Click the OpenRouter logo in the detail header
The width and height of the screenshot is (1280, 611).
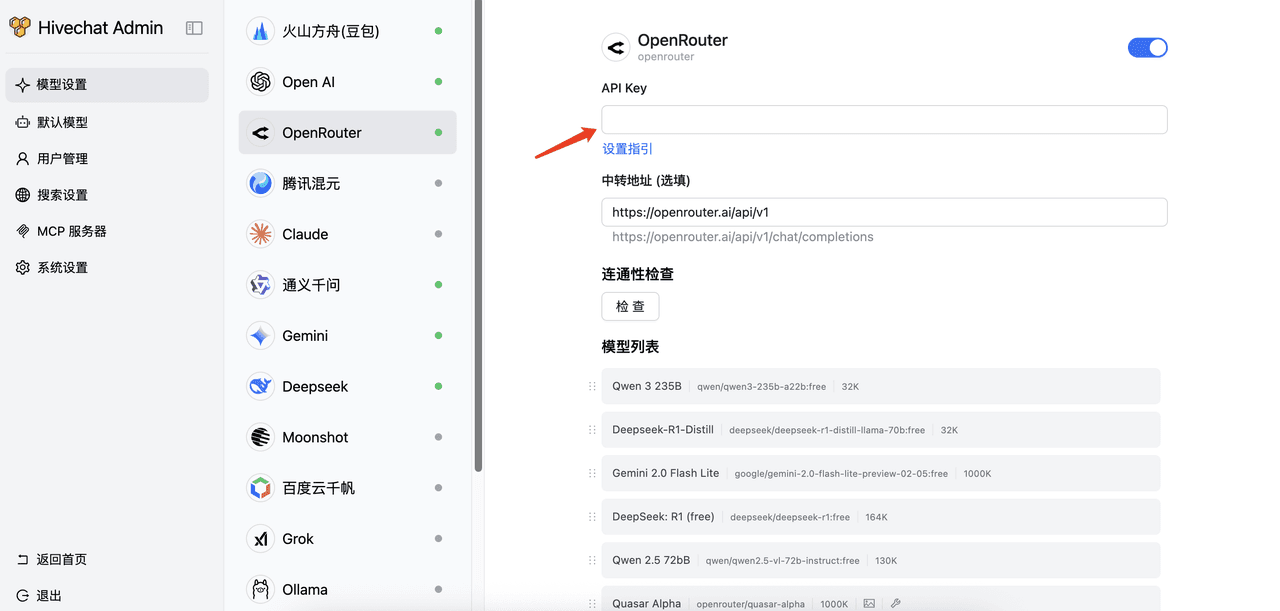tap(615, 47)
